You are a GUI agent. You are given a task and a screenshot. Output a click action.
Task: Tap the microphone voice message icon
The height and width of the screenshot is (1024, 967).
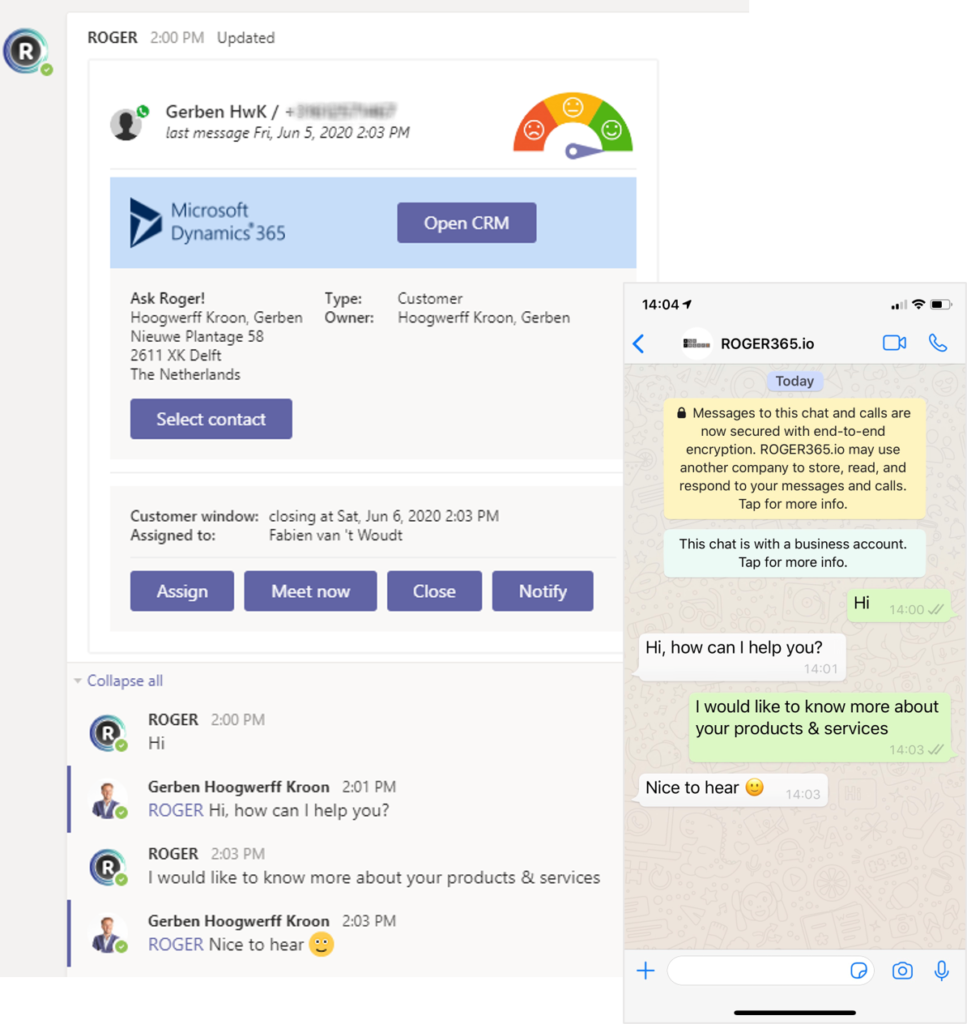pos(942,970)
